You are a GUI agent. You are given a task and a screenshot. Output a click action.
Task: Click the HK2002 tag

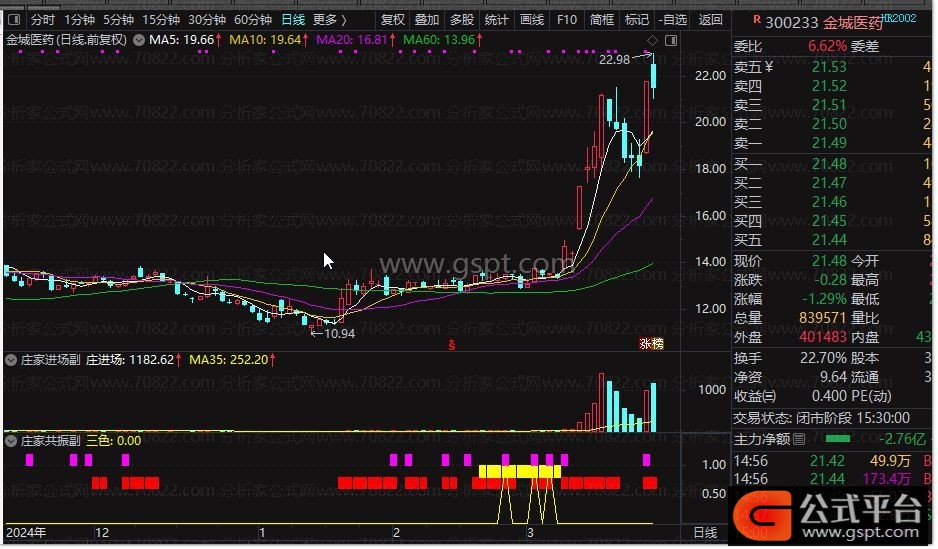(899, 18)
